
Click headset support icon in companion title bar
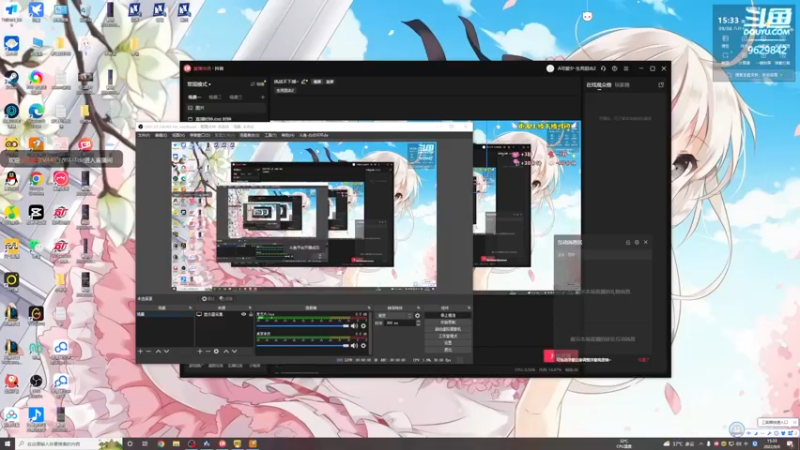(604, 68)
